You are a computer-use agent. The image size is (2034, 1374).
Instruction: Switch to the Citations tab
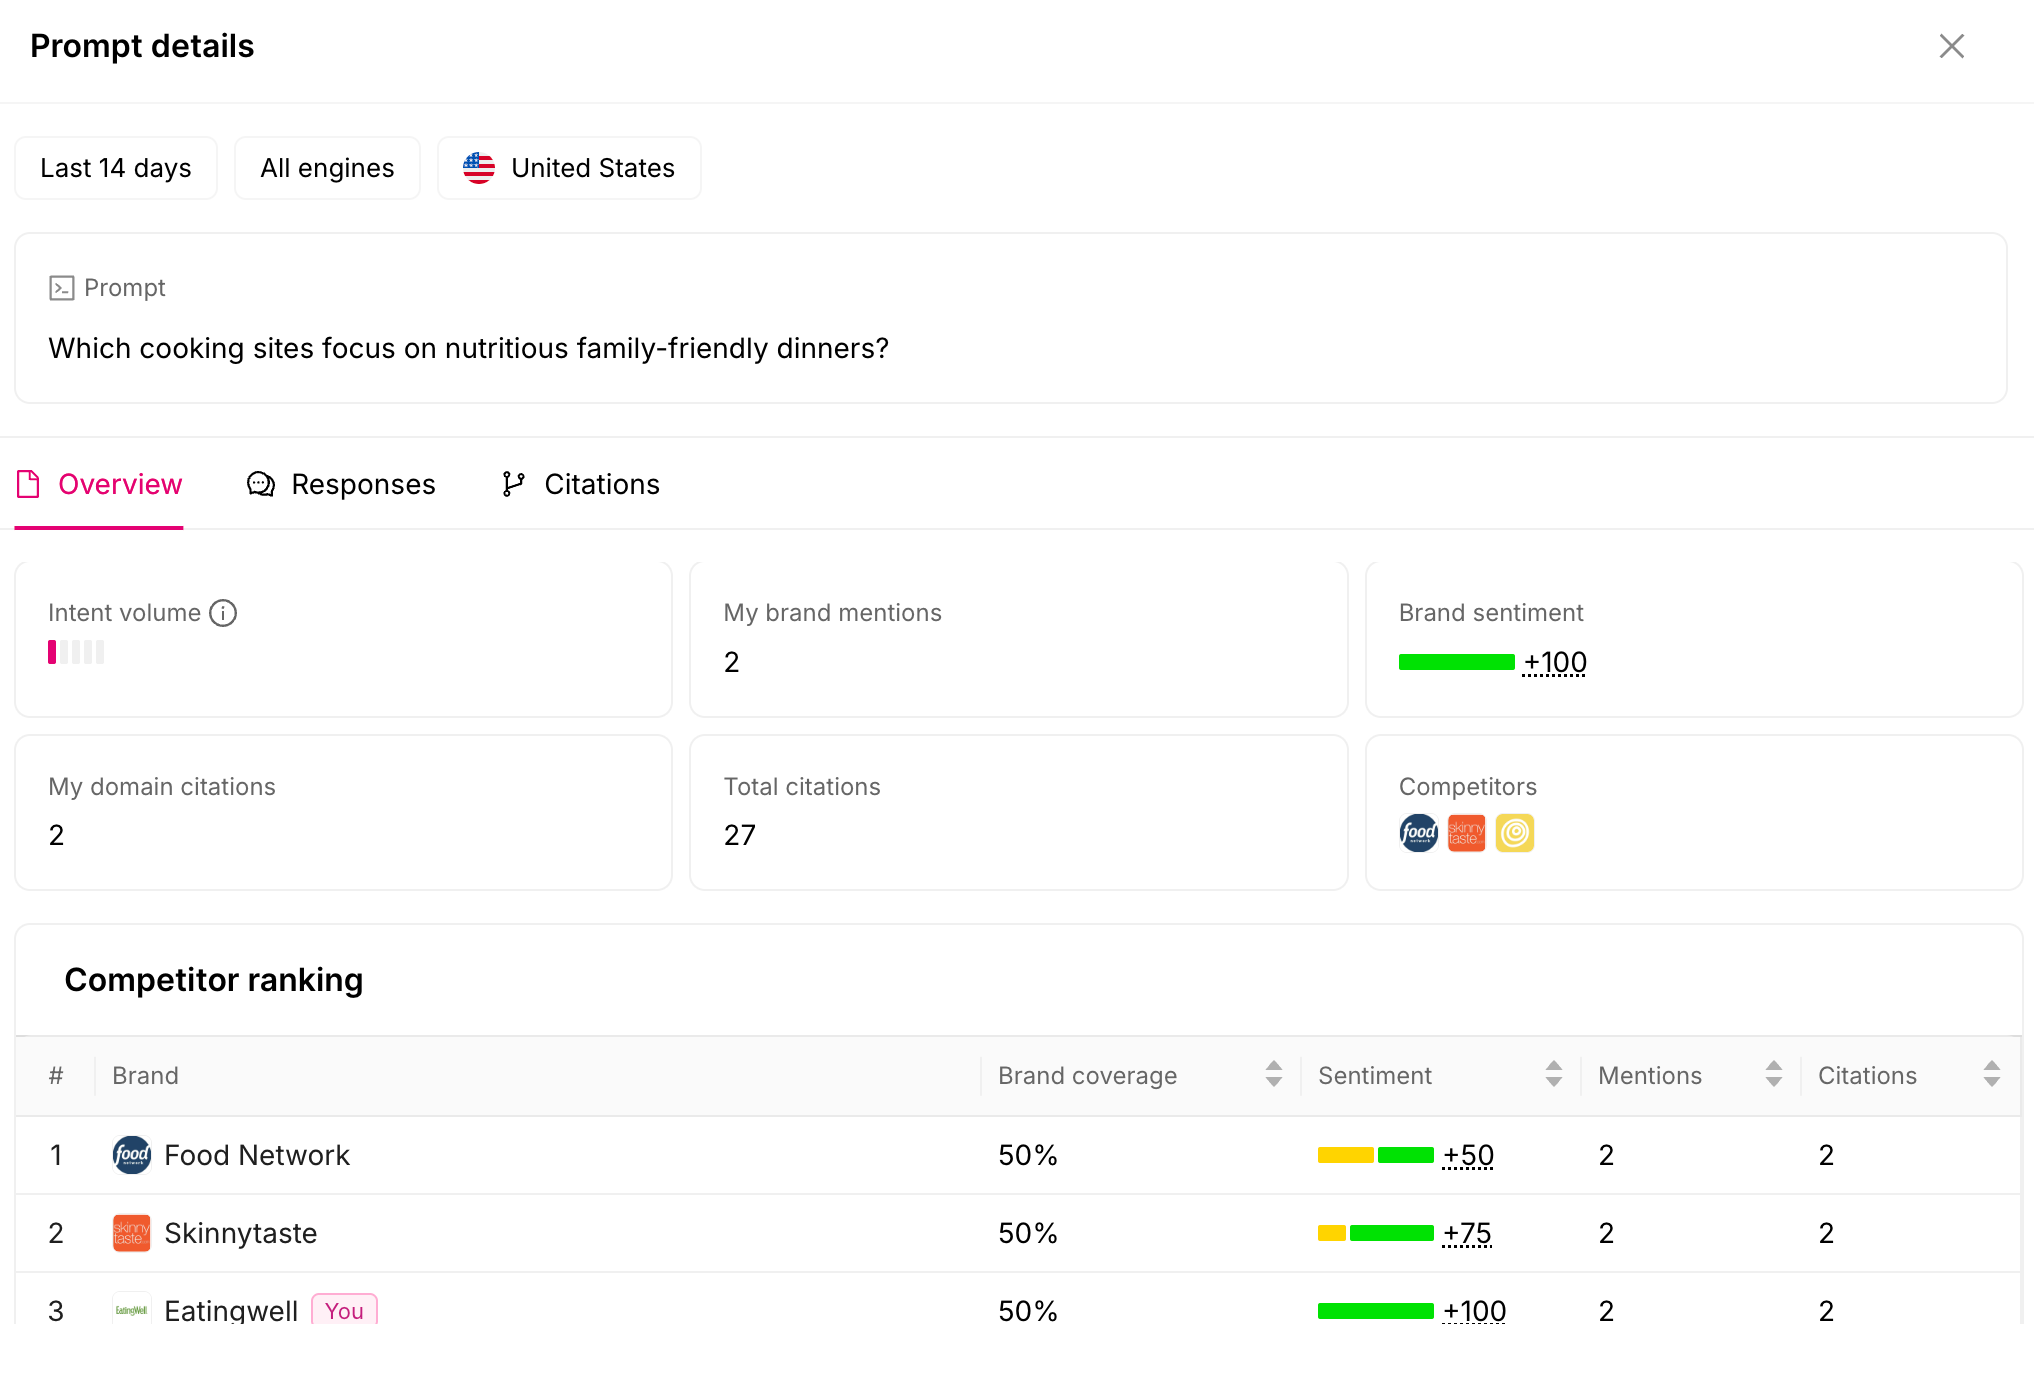click(x=580, y=484)
